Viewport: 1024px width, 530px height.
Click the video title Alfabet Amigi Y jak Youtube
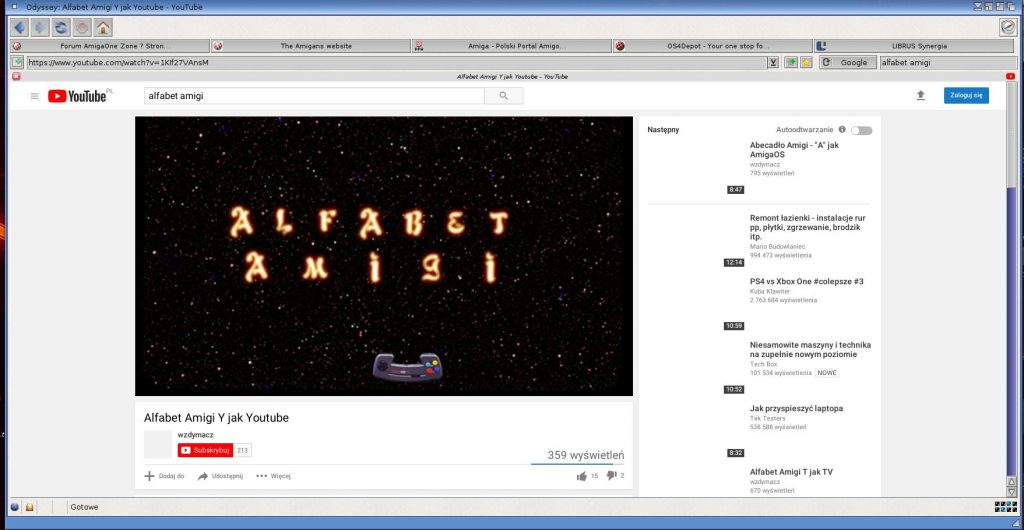pos(216,418)
